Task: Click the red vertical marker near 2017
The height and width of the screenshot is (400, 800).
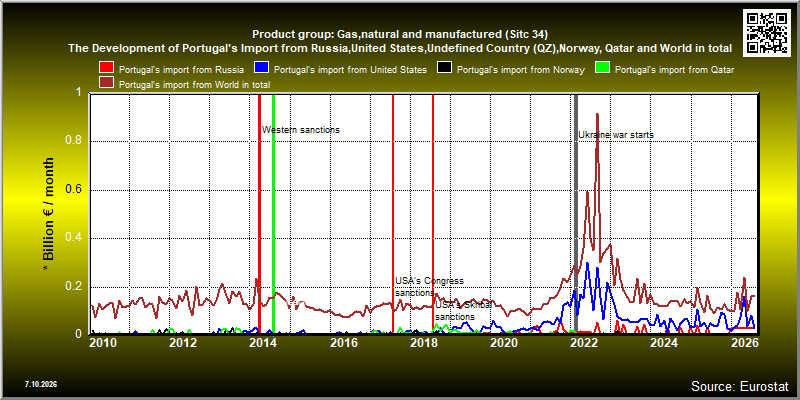Action: click(x=393, y=213)
